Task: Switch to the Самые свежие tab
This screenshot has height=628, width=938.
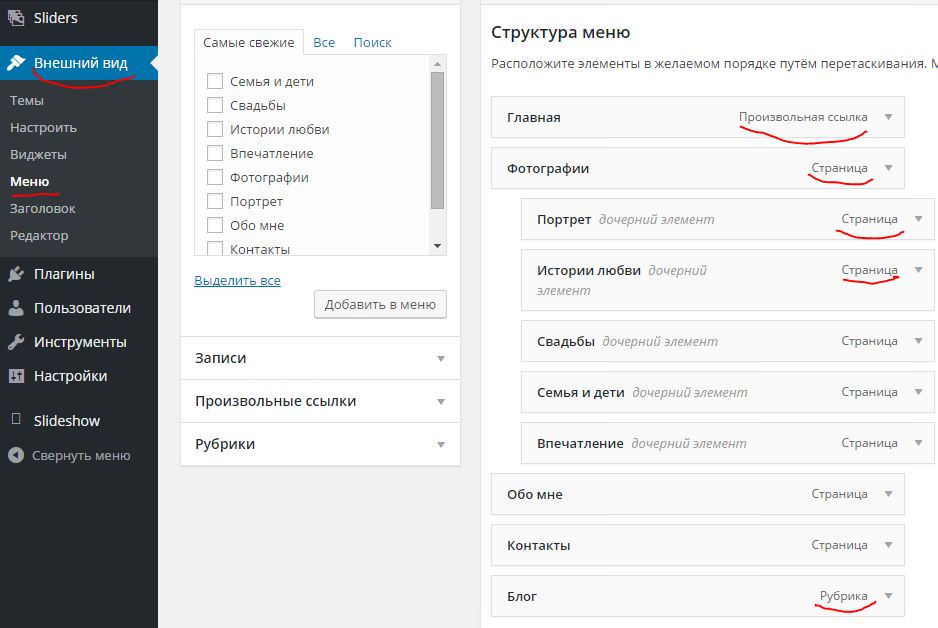Action: coord(249,42)
